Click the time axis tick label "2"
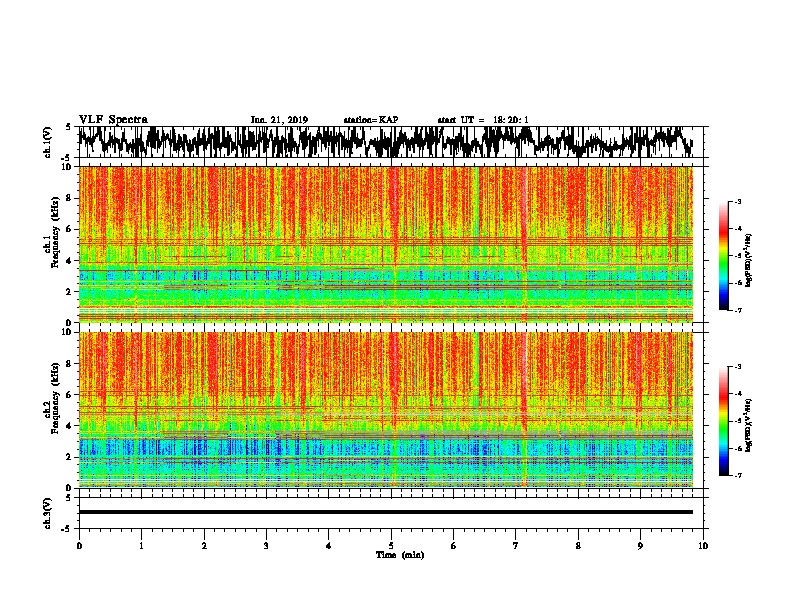The image size is (792, 612). [204, 546]
